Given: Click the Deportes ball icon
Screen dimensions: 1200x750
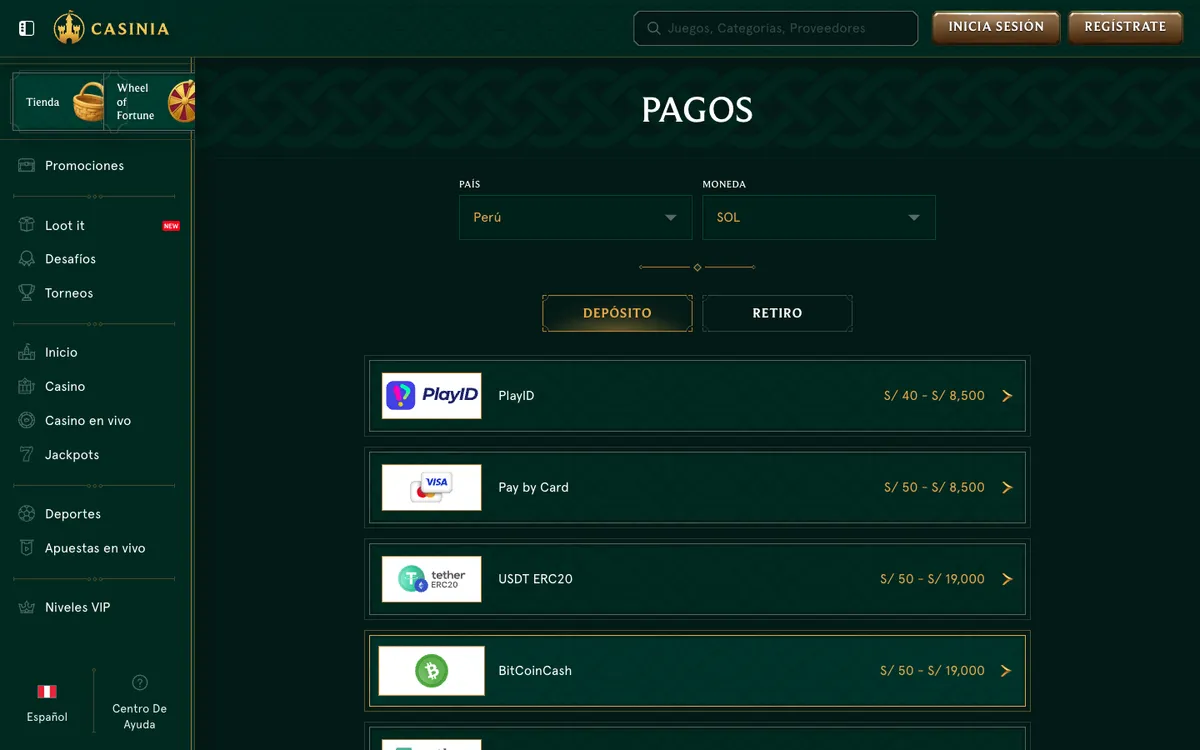Looking at the screenshot, I should coord(27,513).
